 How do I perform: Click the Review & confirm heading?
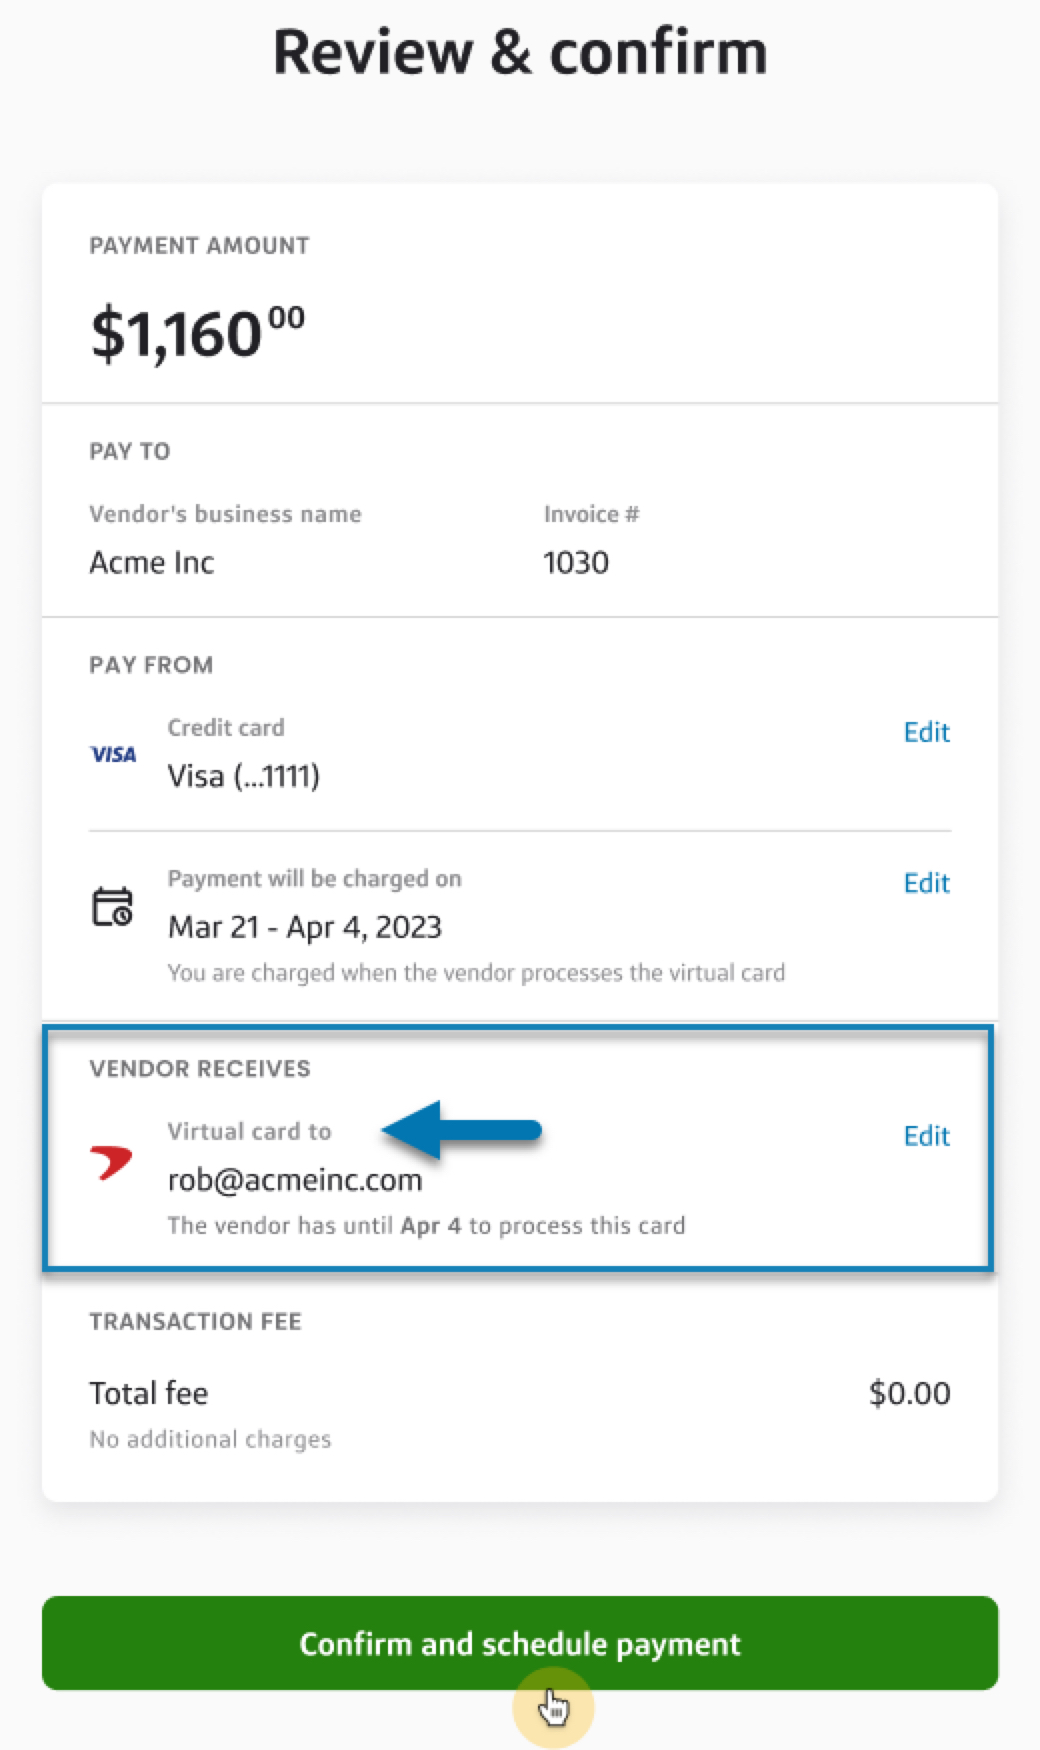coord(520,52)
